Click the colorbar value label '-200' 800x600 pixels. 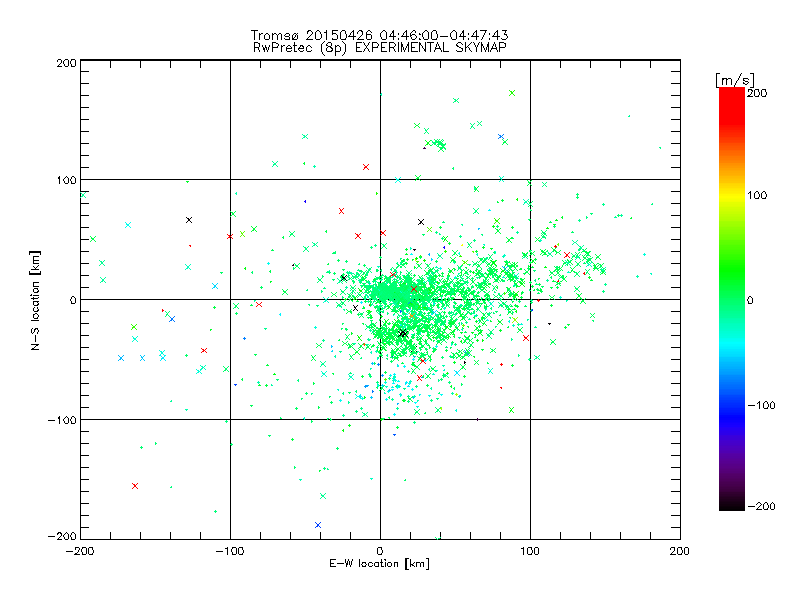pyautogui.click(x=761, y=506)
